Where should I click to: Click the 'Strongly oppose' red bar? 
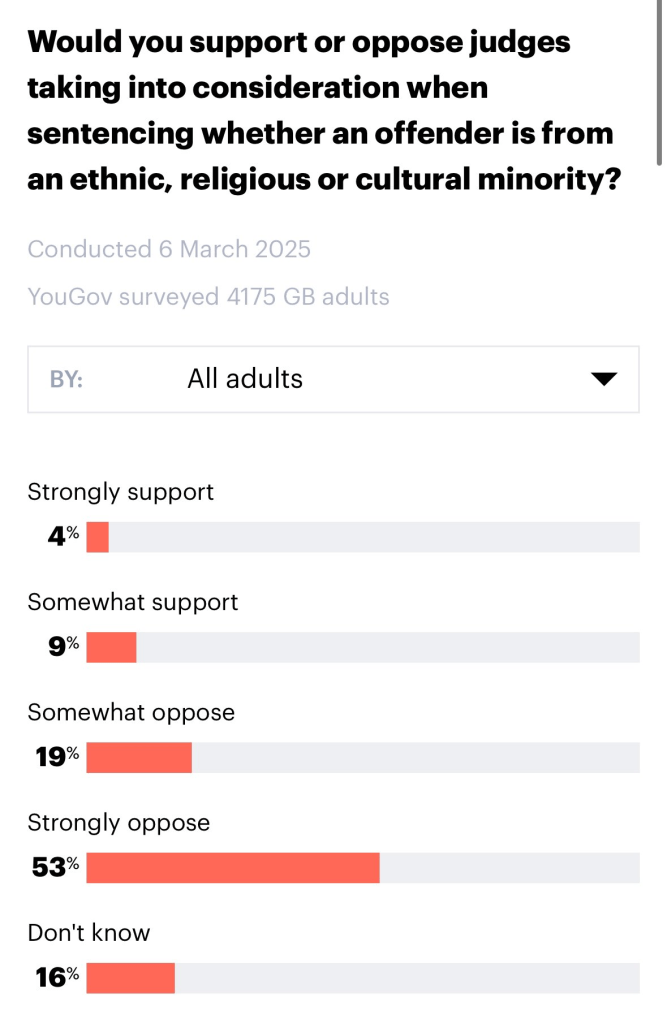(x=233, y=867)
